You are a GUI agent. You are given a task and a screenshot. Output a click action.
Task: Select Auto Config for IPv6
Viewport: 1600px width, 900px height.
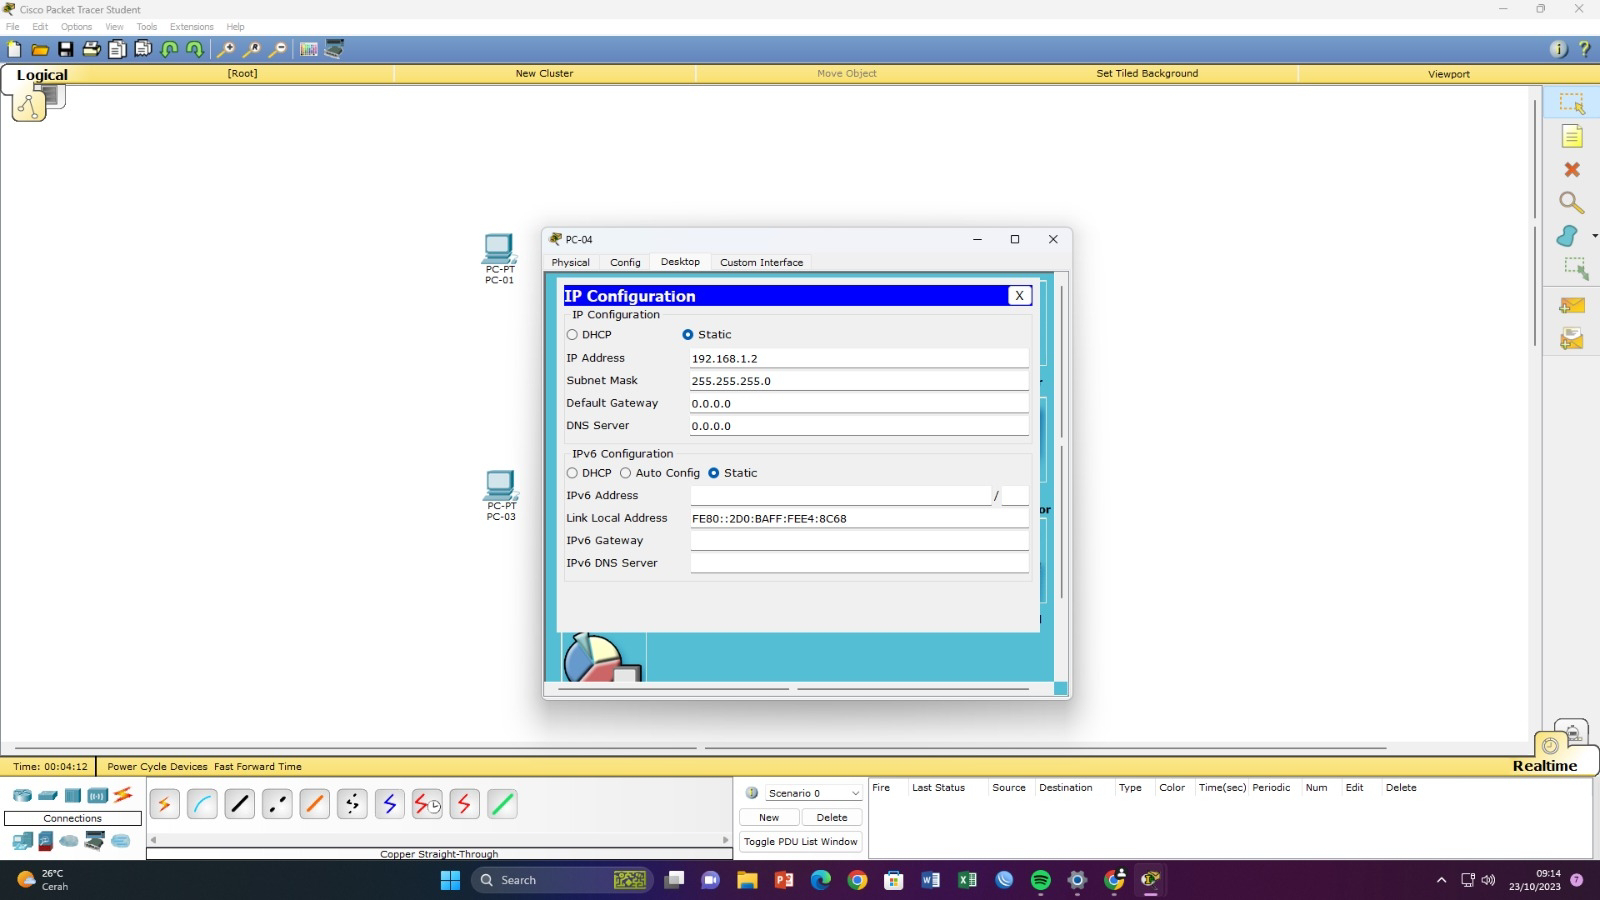pyautogui.click(x=626, y=473)
